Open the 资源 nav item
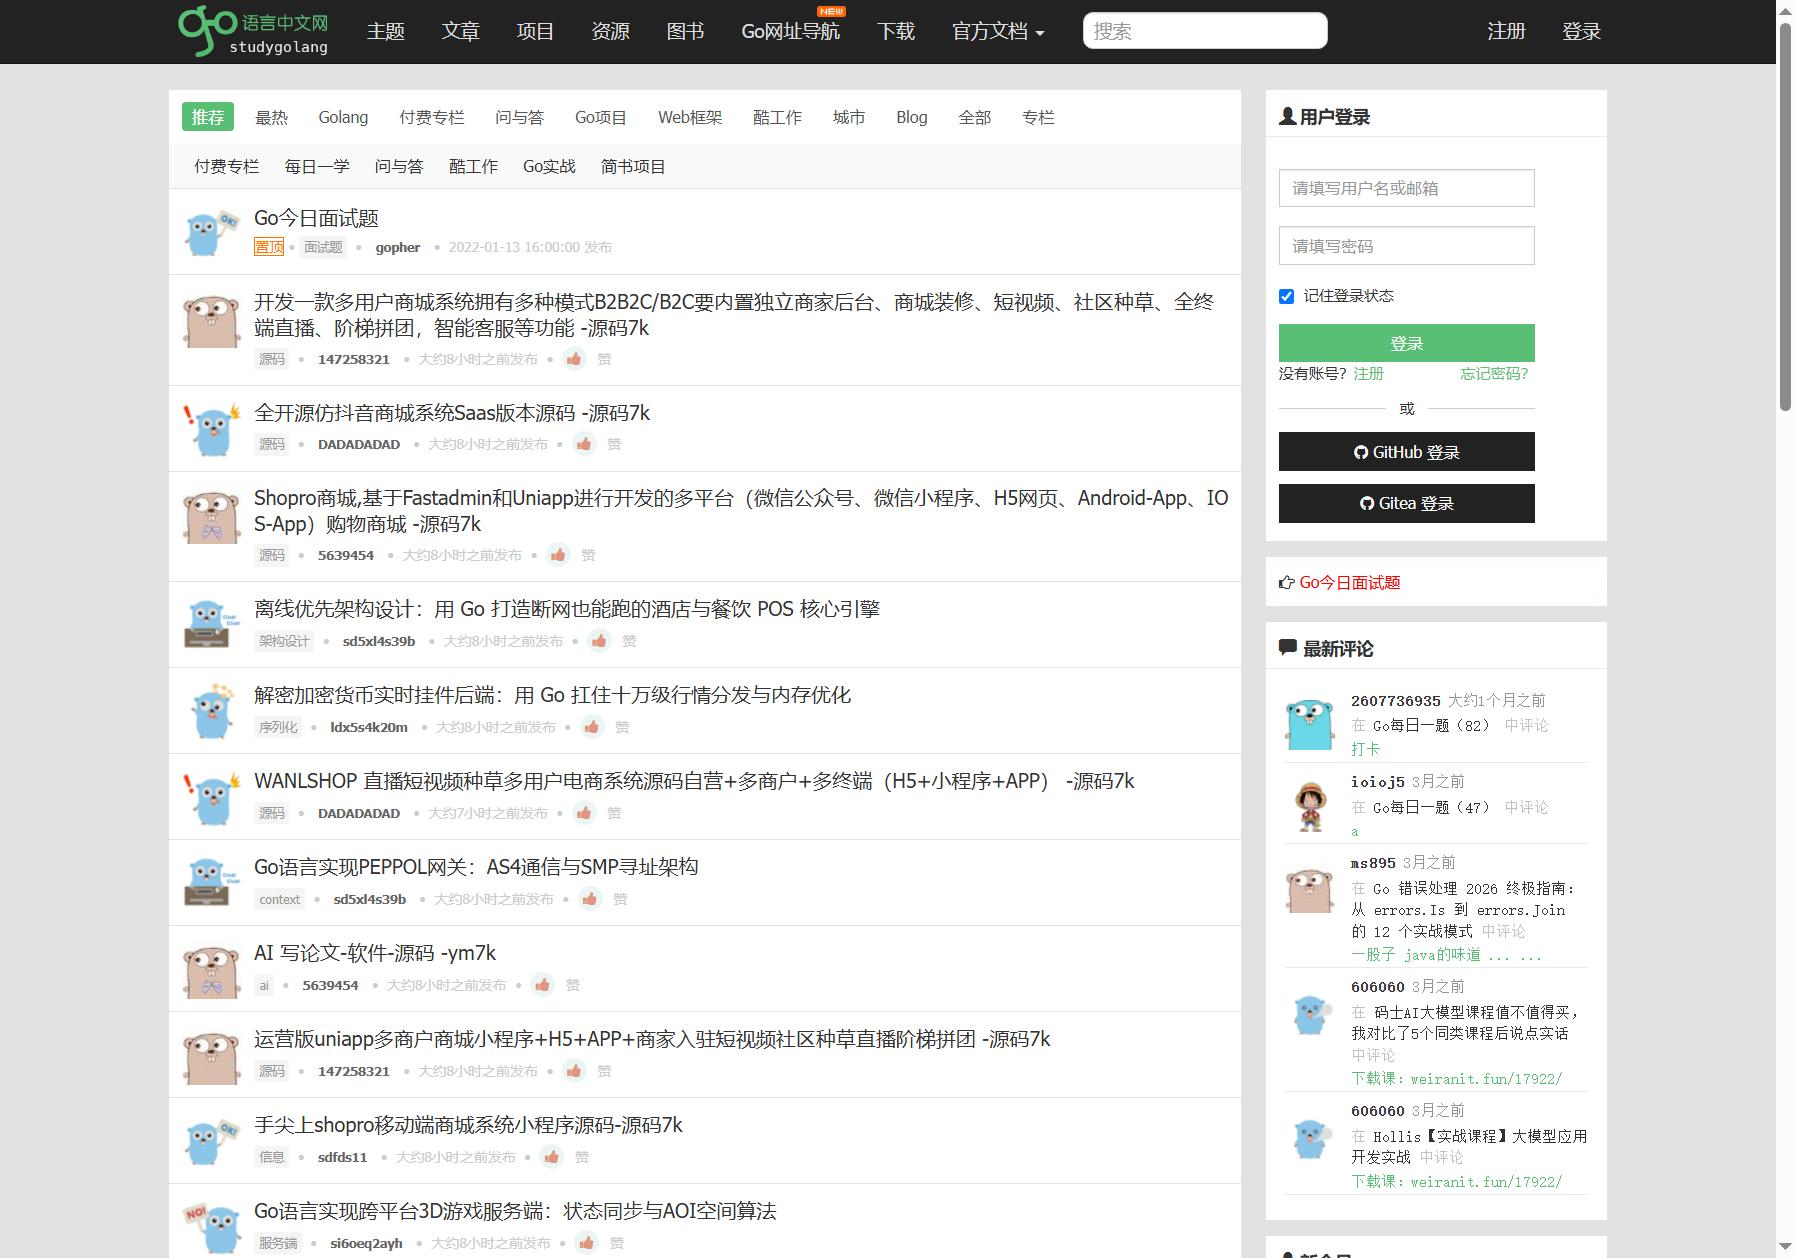The width and height of the screenshot is (1795, 1258). 610,32
